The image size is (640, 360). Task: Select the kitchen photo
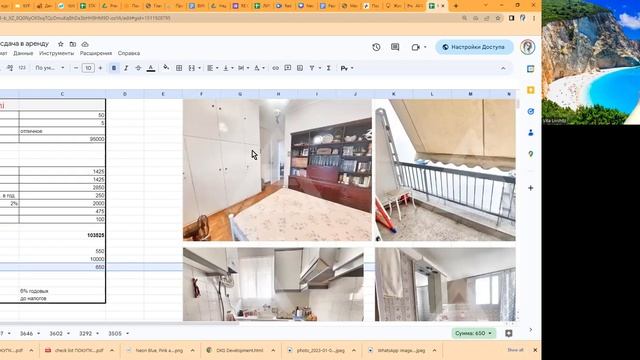(x=273, y=284)
